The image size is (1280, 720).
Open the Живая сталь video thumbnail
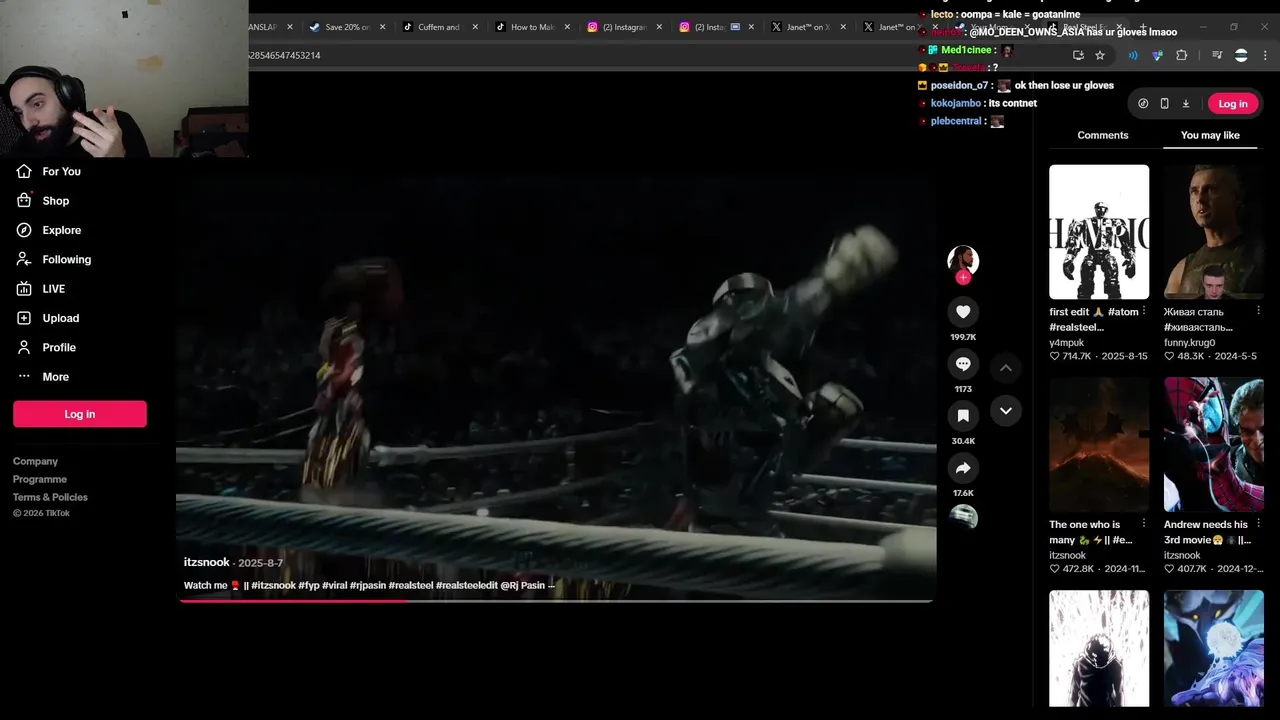[1214, 232]
